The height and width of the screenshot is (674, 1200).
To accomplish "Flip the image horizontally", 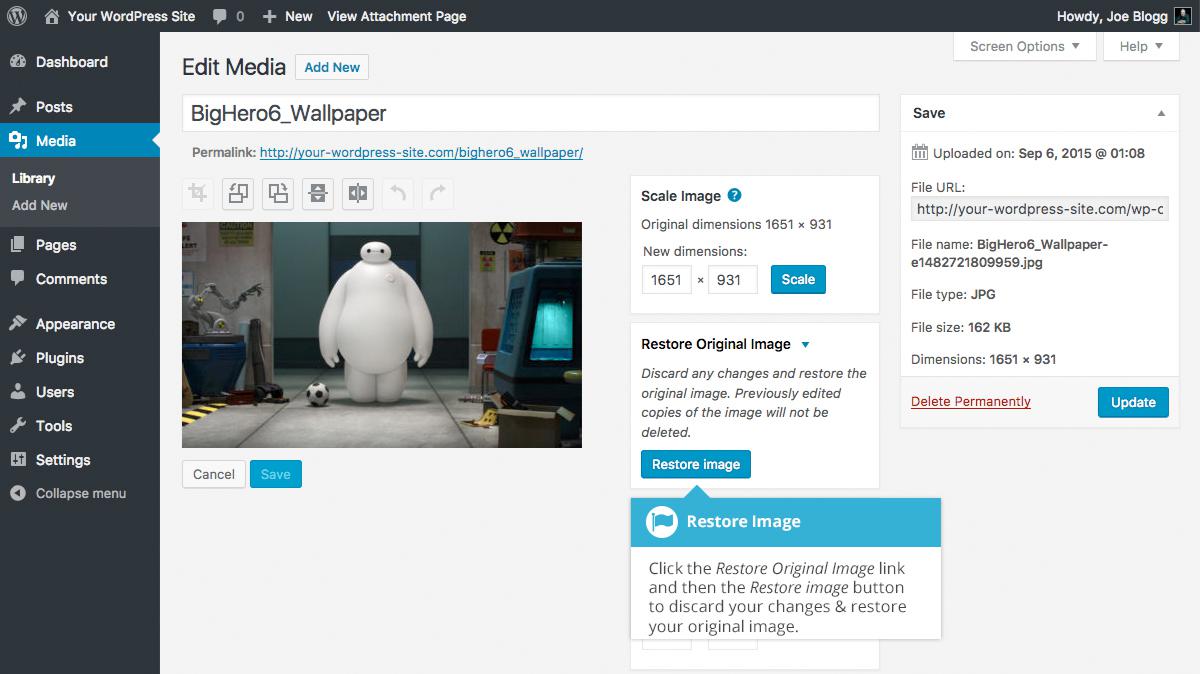I will pyautogui.click(x=358, y=193).
